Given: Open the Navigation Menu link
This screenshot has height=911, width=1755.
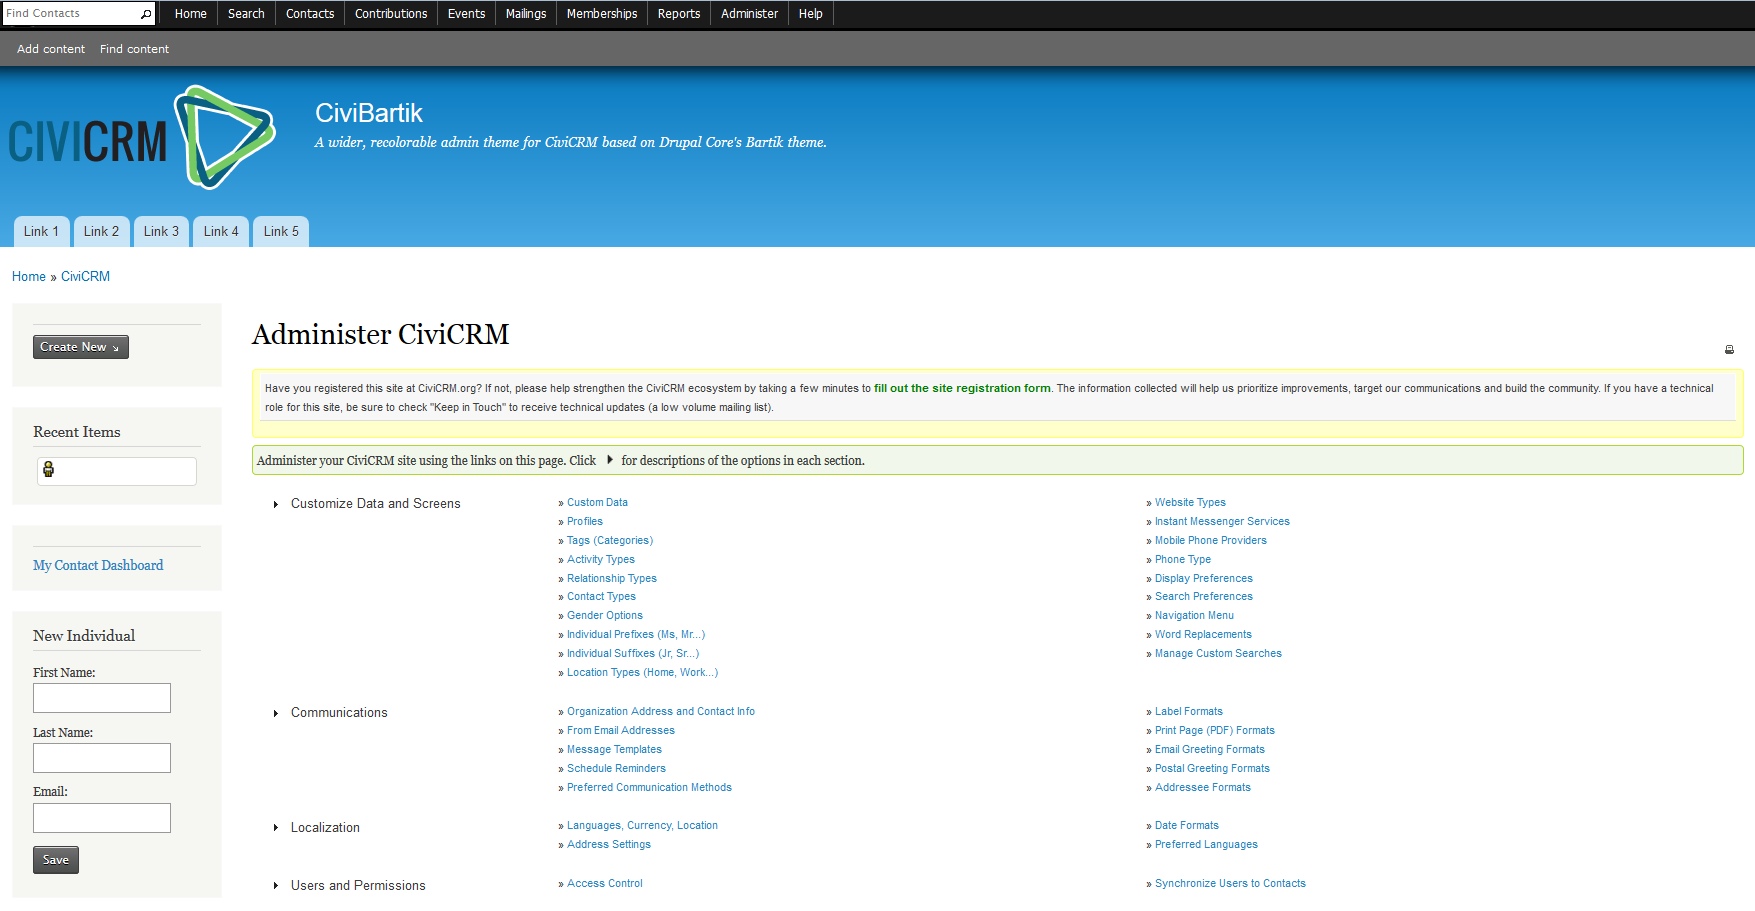Looking at the screenshot, I should click(x=1194, y=616).
